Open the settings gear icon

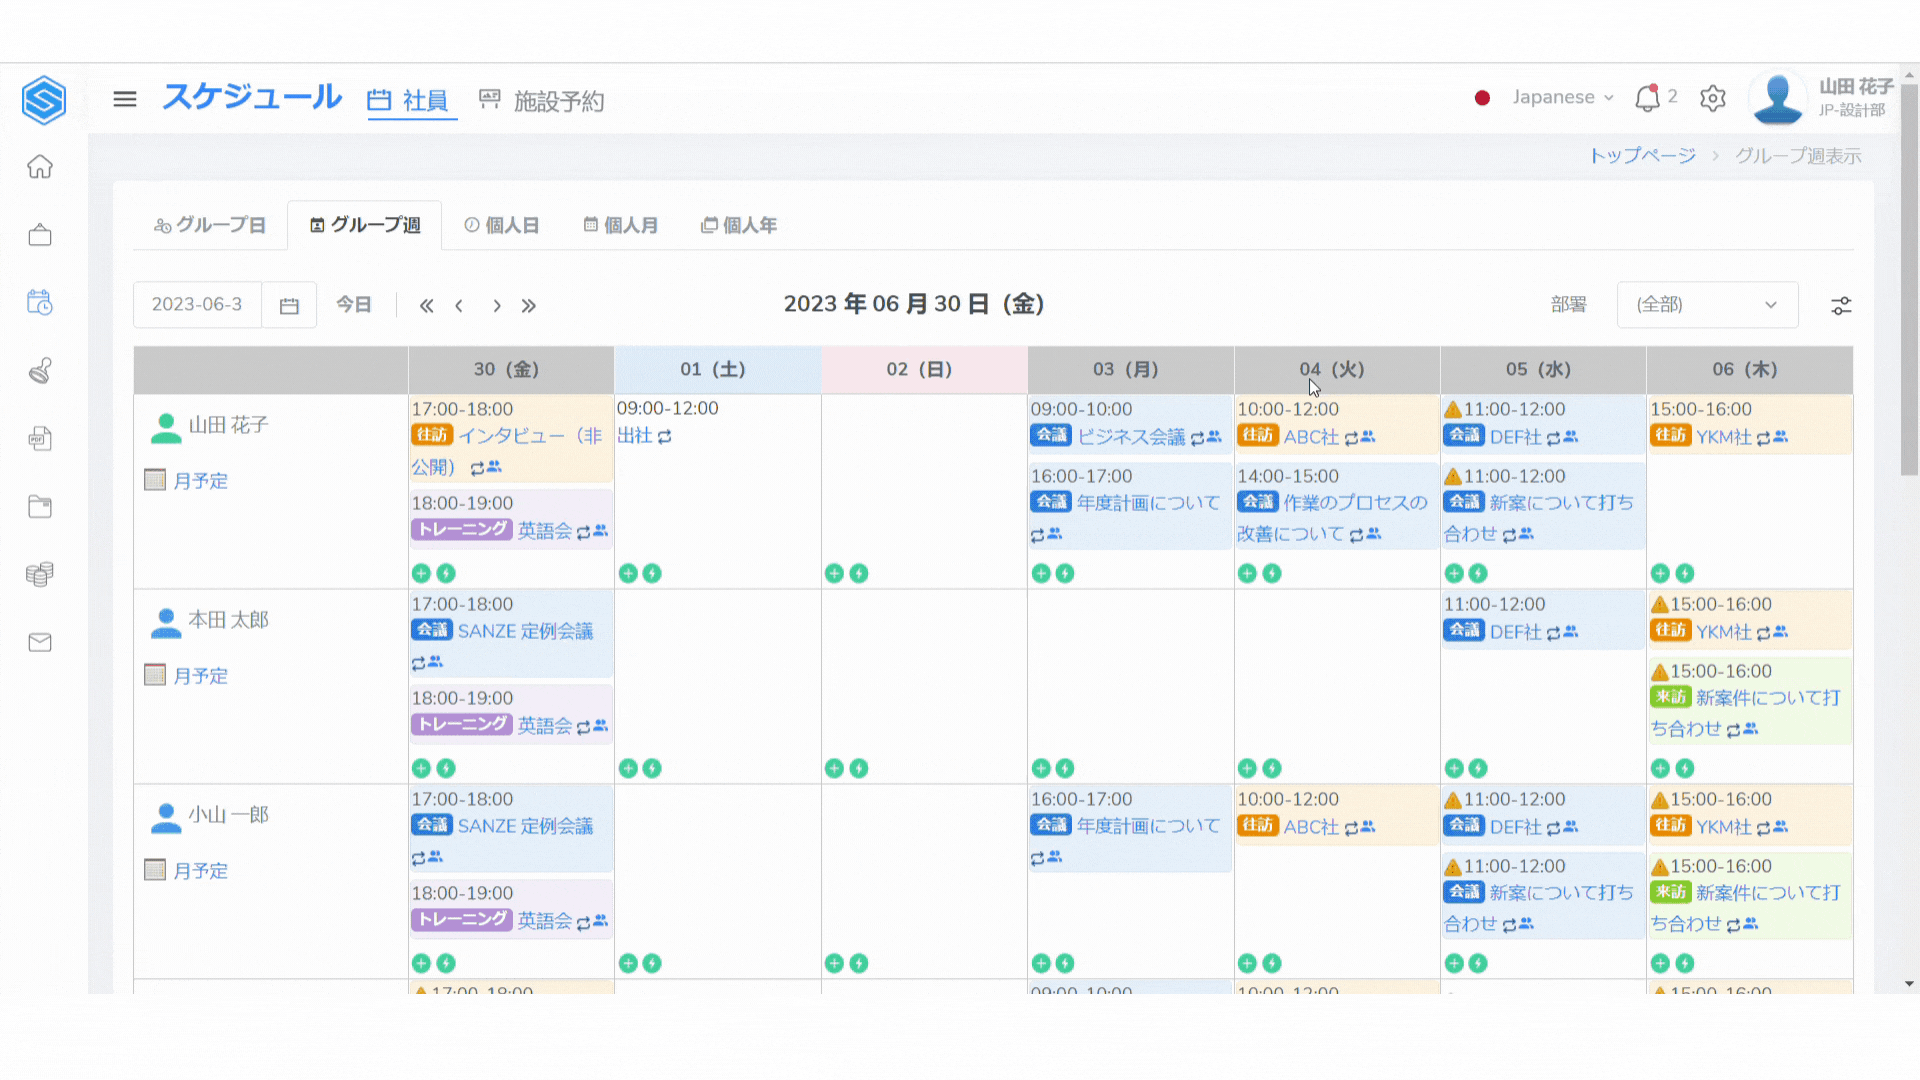click(1713, 98)
